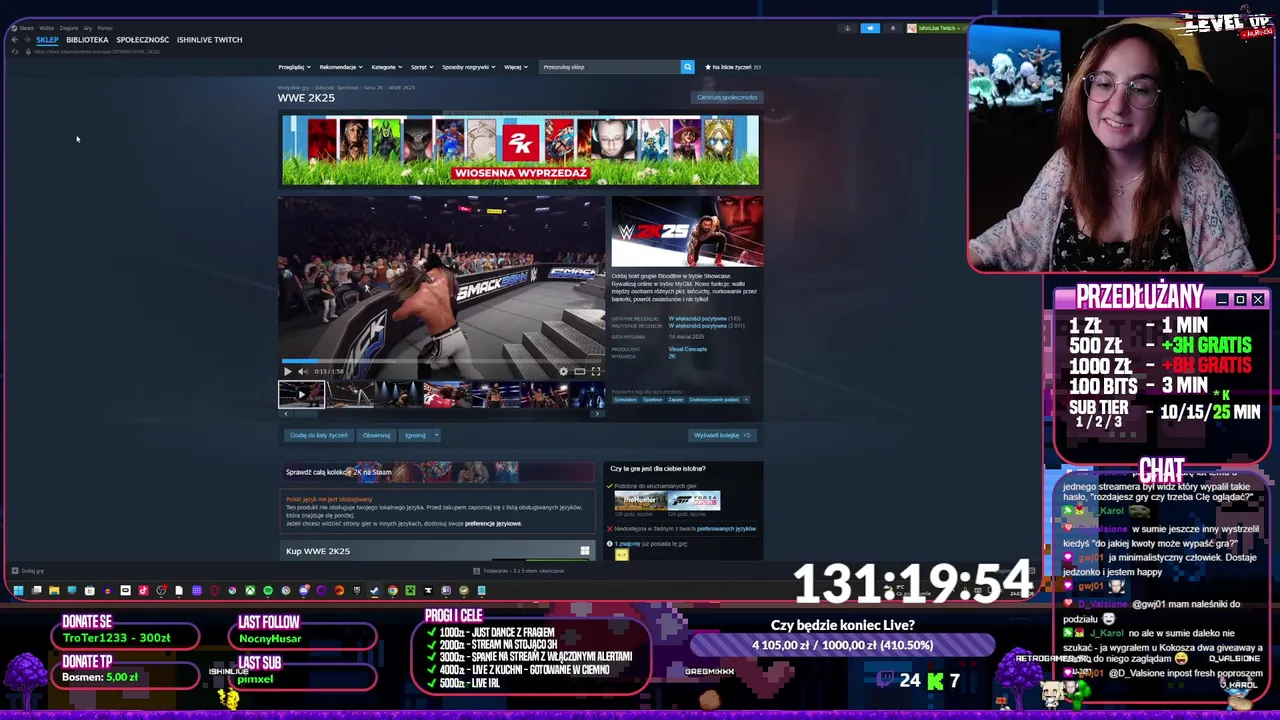
Task: Open the SPOŁECZNOŚĆ tab
Action: point(142,40)
